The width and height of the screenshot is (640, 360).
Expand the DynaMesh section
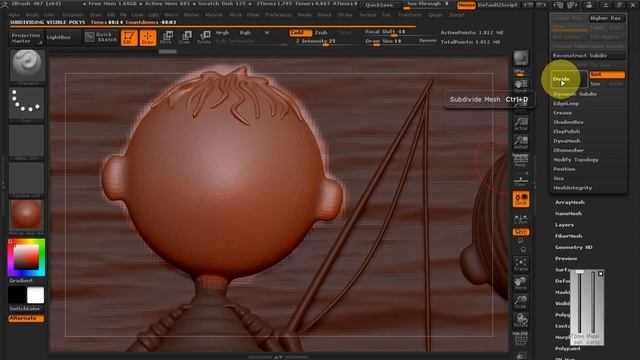(567, 141)
